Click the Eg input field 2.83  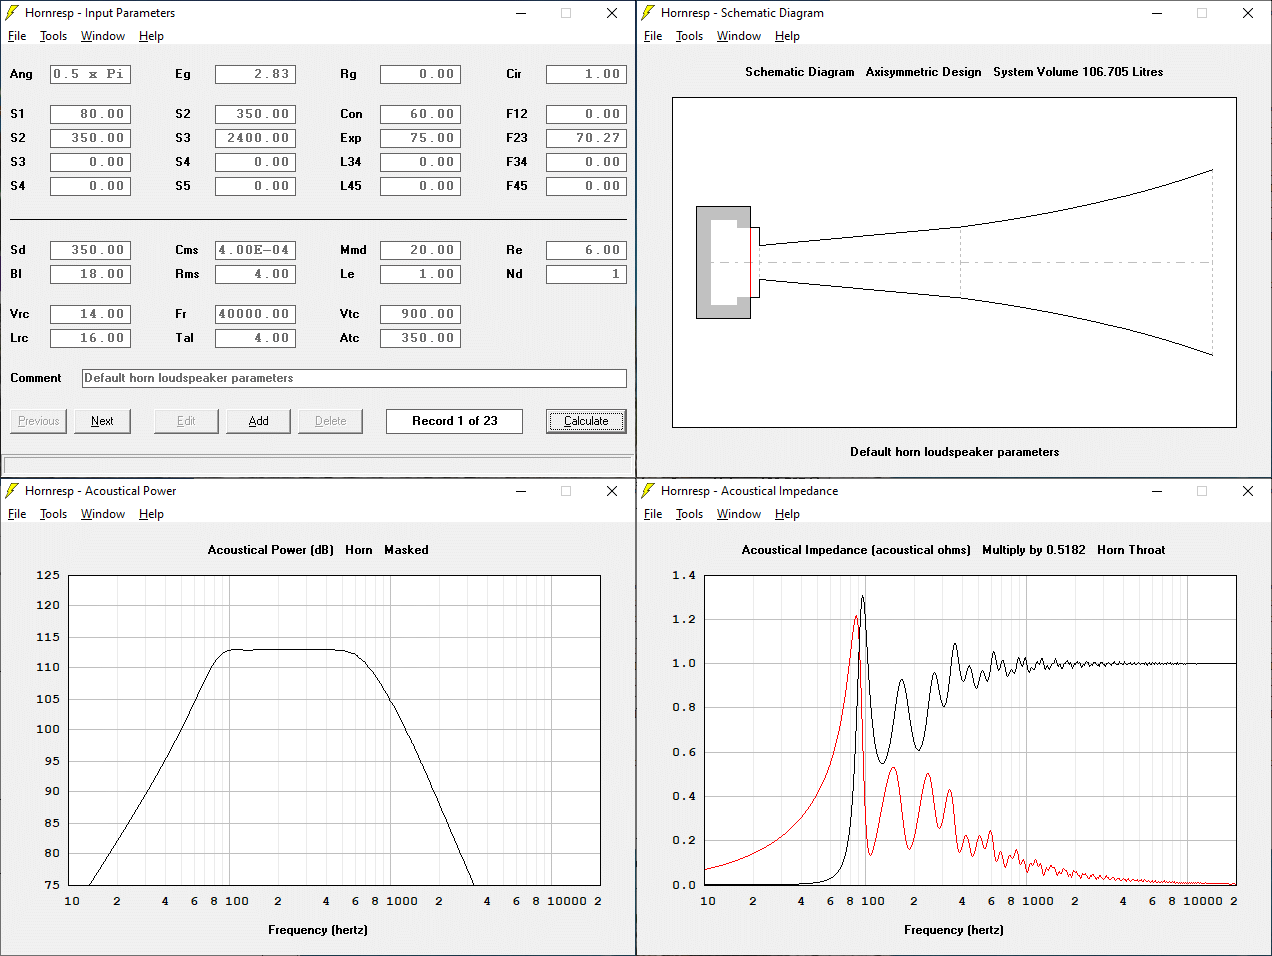click(255, 74)
